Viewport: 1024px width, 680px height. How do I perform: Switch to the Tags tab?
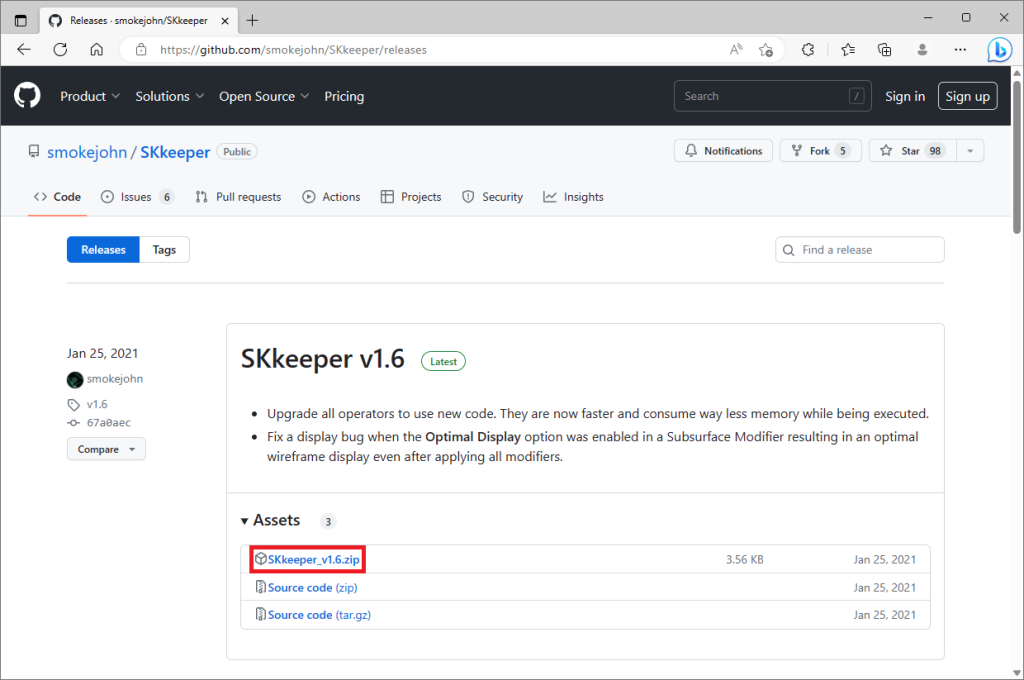(164, 250)
